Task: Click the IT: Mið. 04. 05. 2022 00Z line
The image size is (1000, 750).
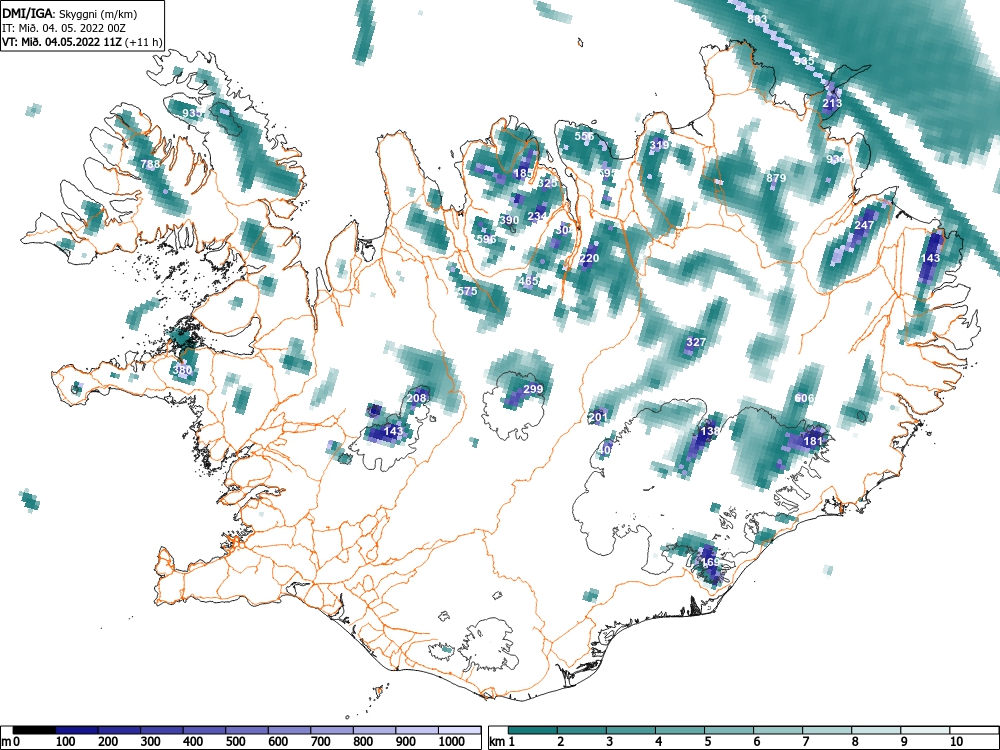Action: tap(64, 28)
